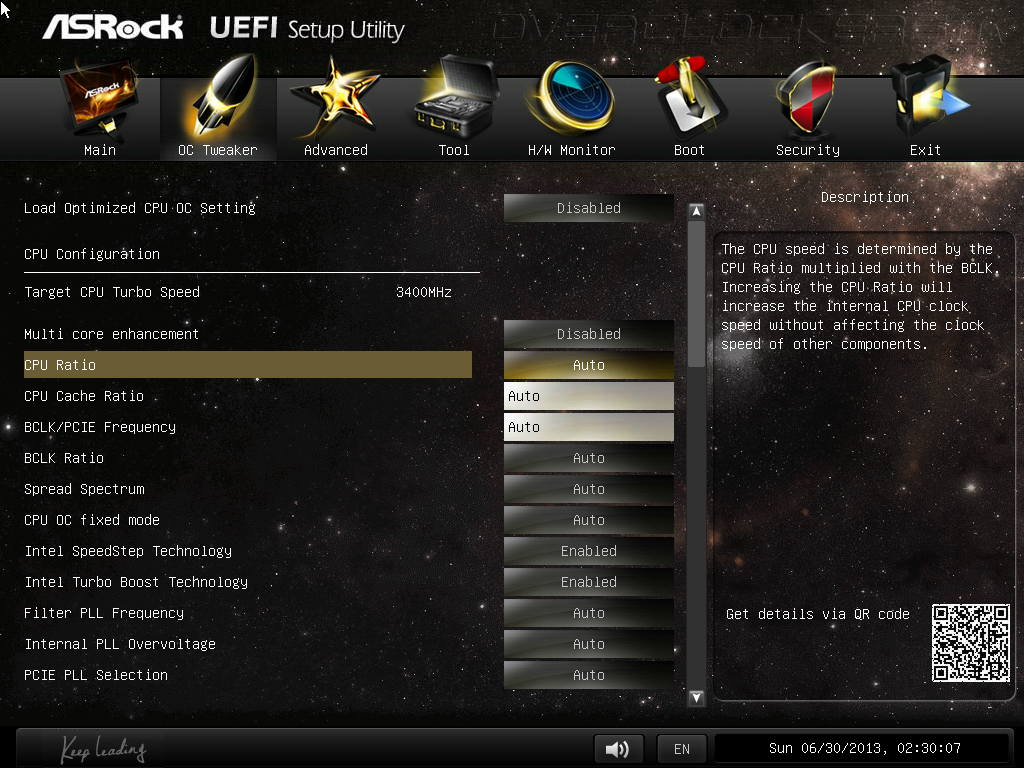Mute sound with the speaker icon
This screenshot has height=768, width=1024.
pyautogui.click(x=618, y=748)
